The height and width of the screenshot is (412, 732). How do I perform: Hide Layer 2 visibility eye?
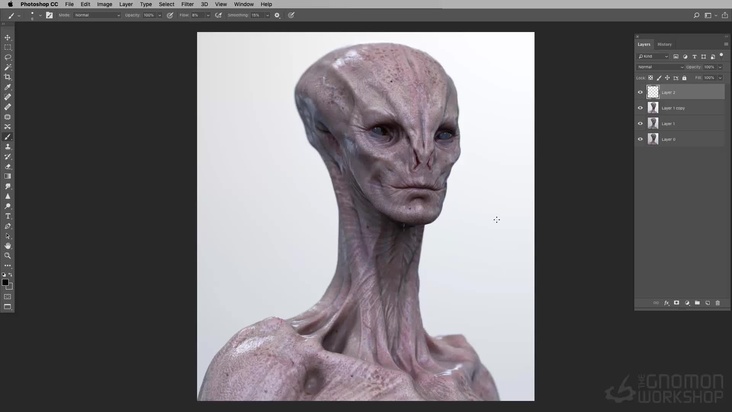(640, 92)
